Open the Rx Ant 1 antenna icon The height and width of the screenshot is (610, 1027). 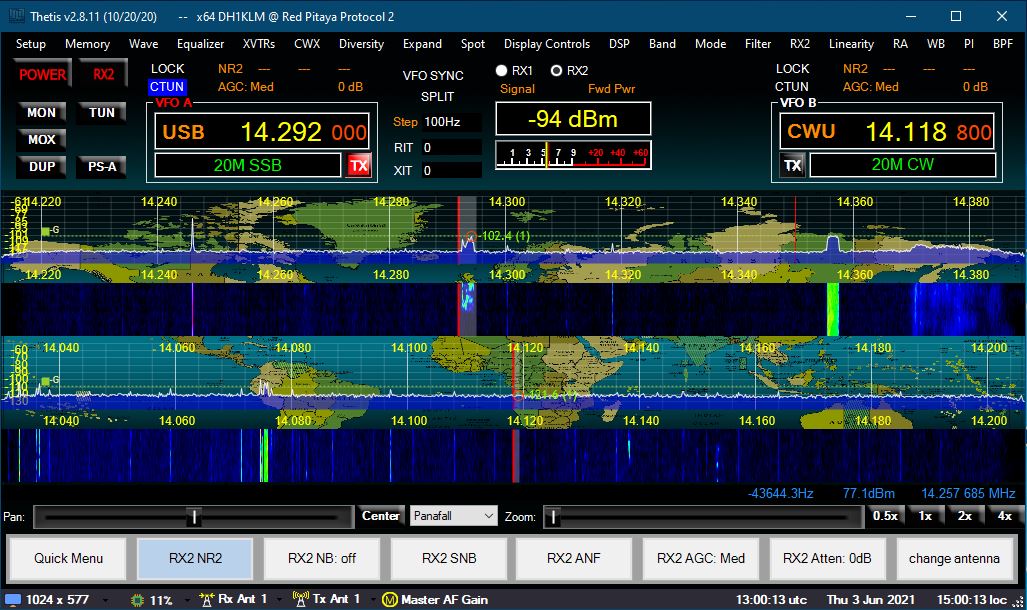[x=208, y=599]
